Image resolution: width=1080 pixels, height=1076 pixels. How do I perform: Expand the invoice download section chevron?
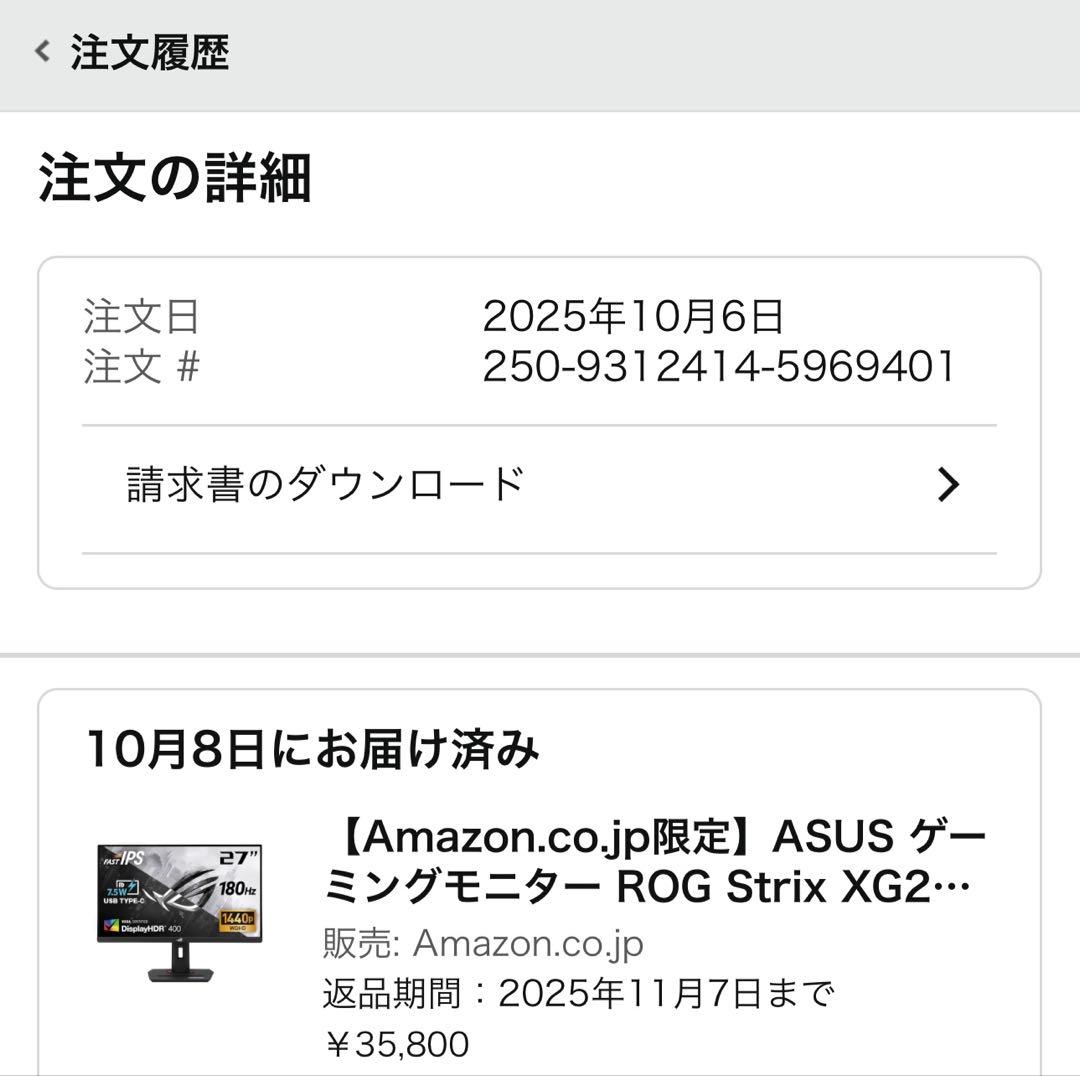[x=944, y=485]
